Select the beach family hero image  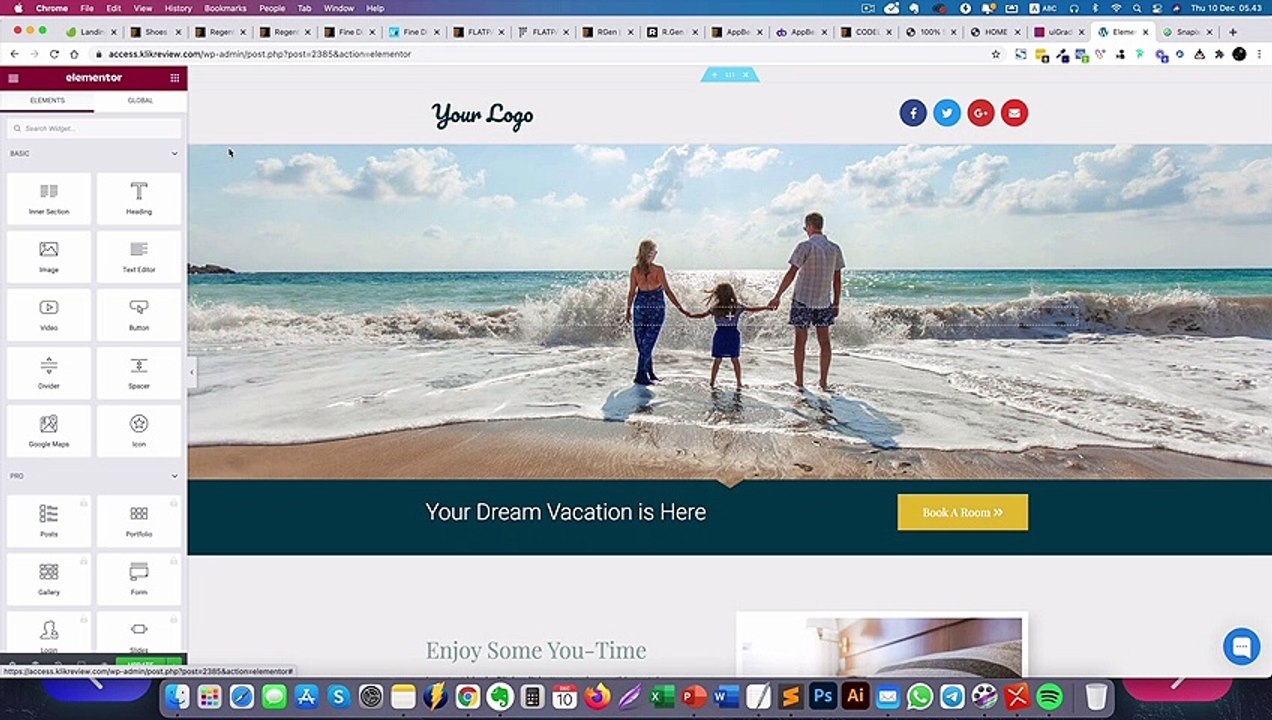[729, 311]
